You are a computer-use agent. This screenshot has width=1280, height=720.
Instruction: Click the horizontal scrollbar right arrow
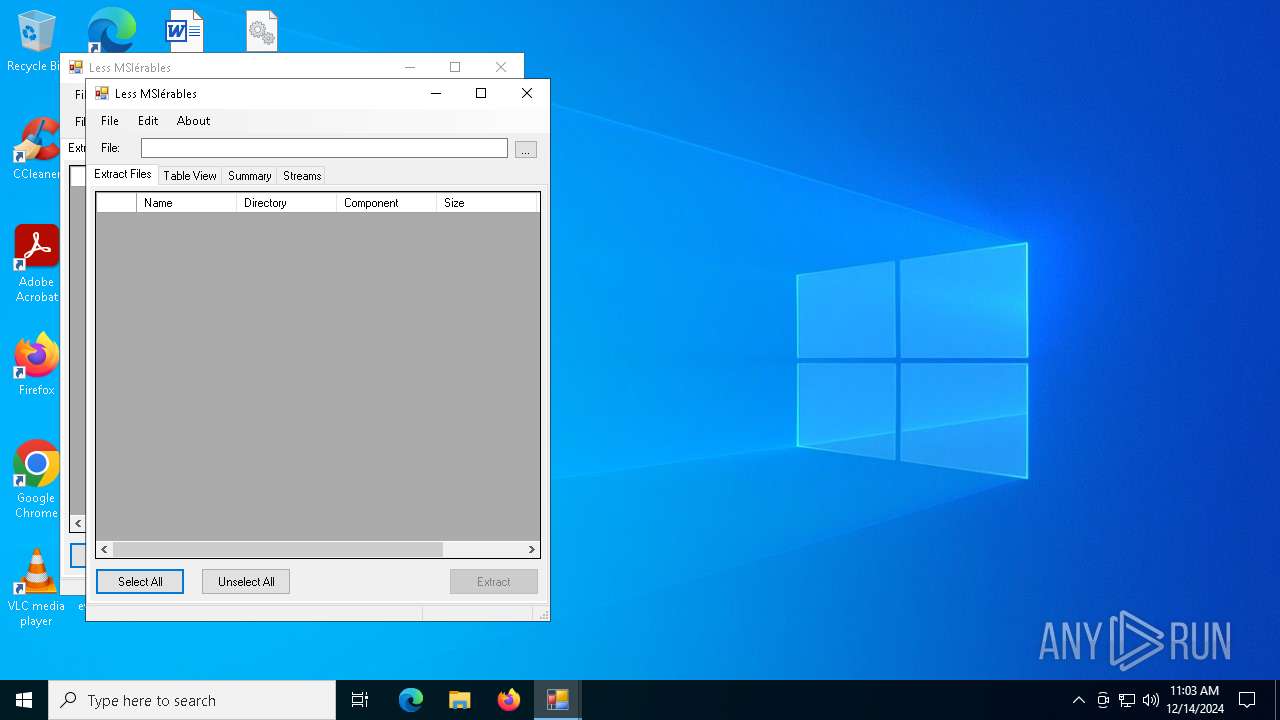coord(531,550)
